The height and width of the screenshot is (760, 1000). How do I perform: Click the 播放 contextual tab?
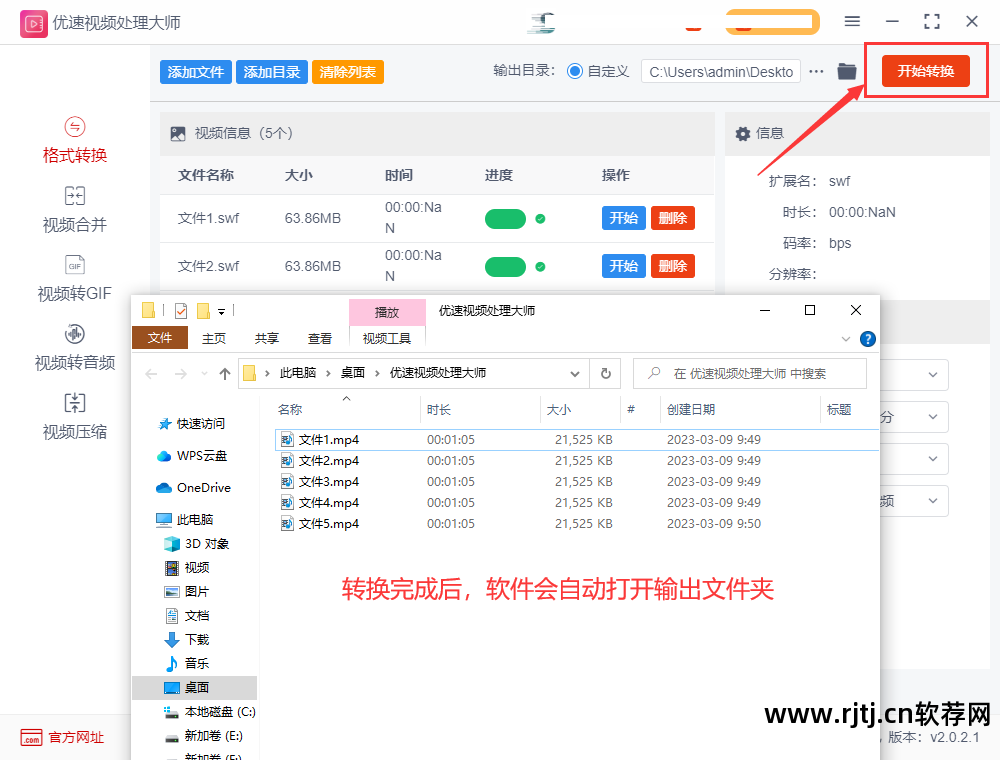pos(387,312)
